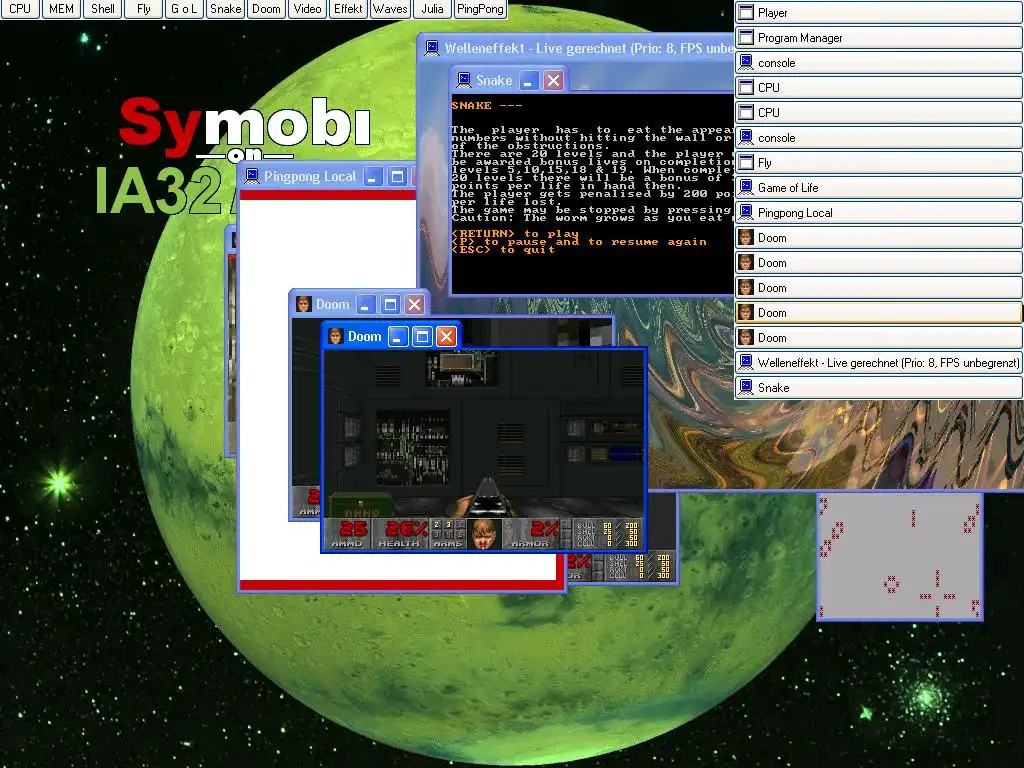Open the Julia fractal launcher
The height and width of the screenshot is (768, 1024).
pyautogui.click(x=432, y=9)
